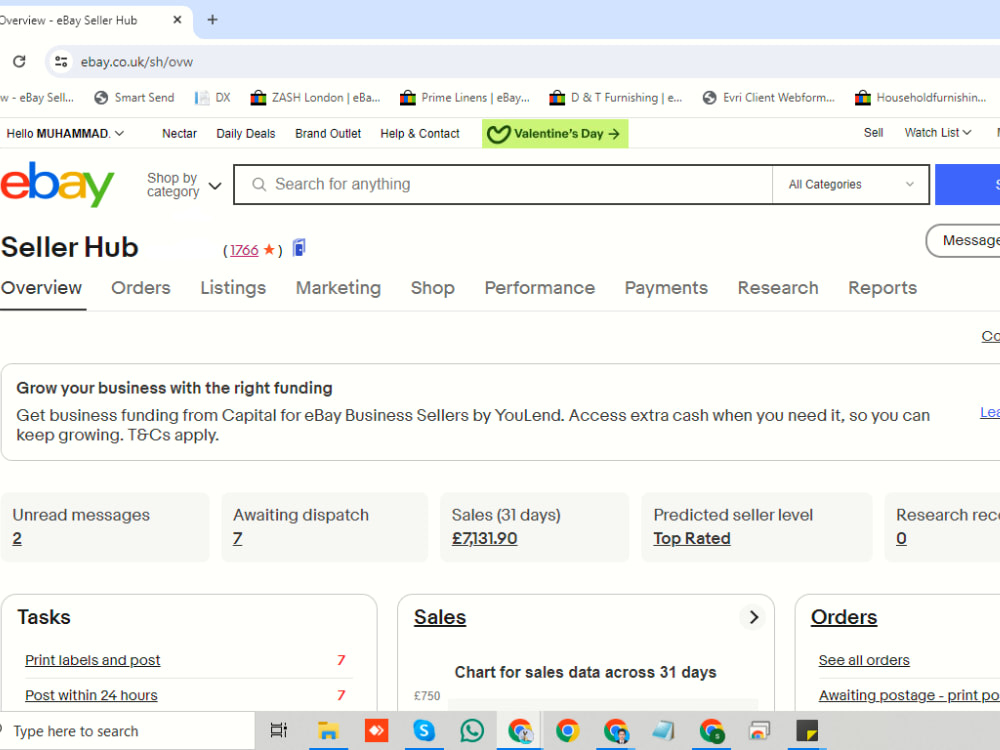
Task: Open unread messages count 2
Action: tap(17, 538)
